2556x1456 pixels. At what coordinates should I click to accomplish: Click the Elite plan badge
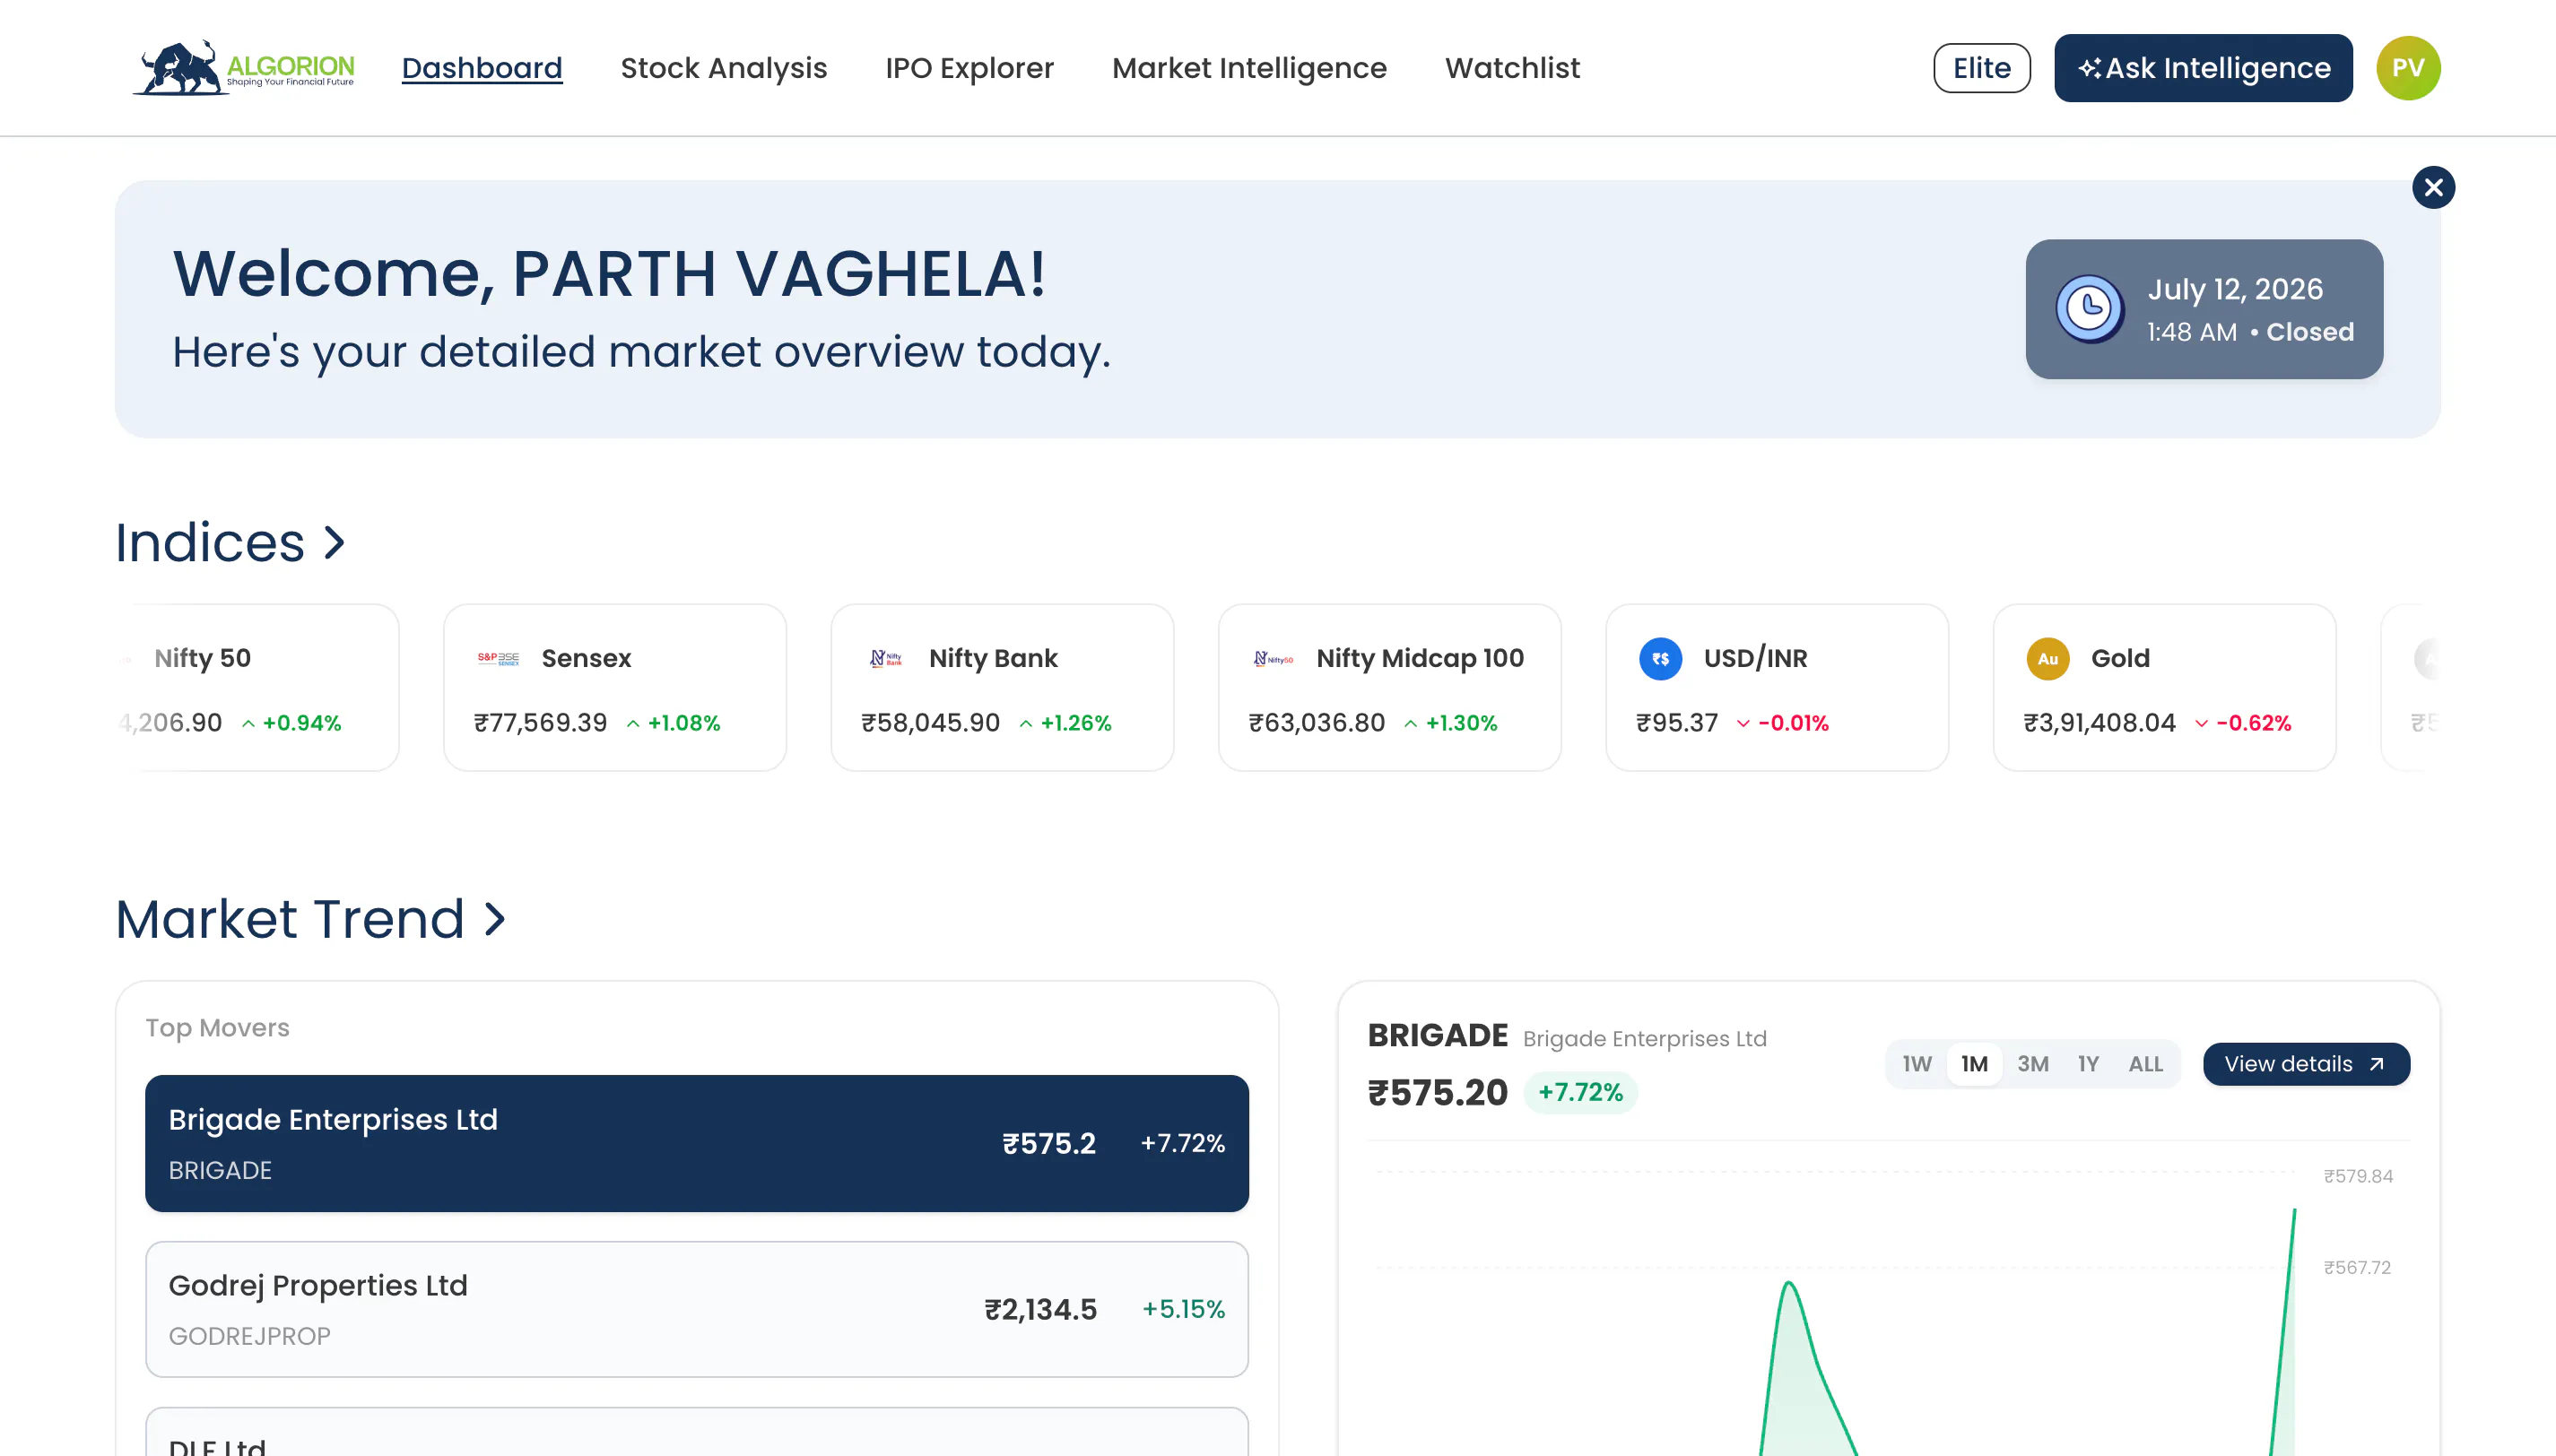coord(1981,68)
